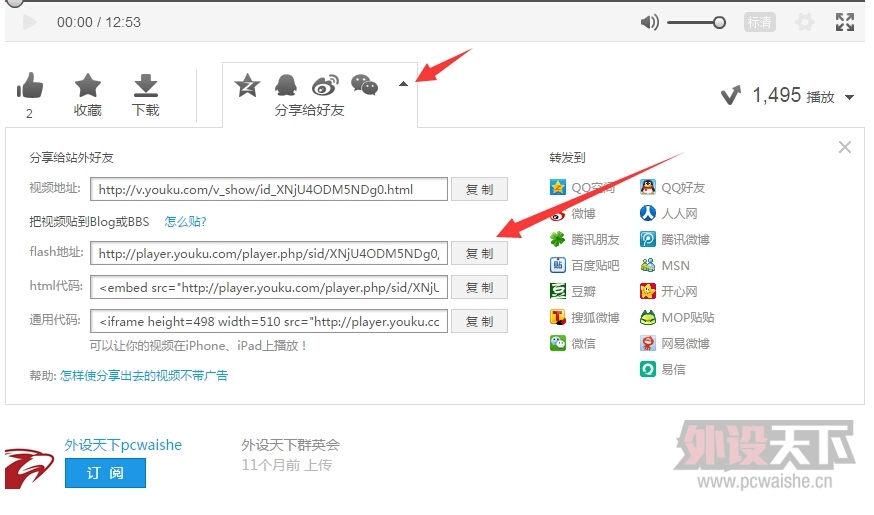
Task: Click the 视频地址 URL text field
Action: tap(268, 189)
